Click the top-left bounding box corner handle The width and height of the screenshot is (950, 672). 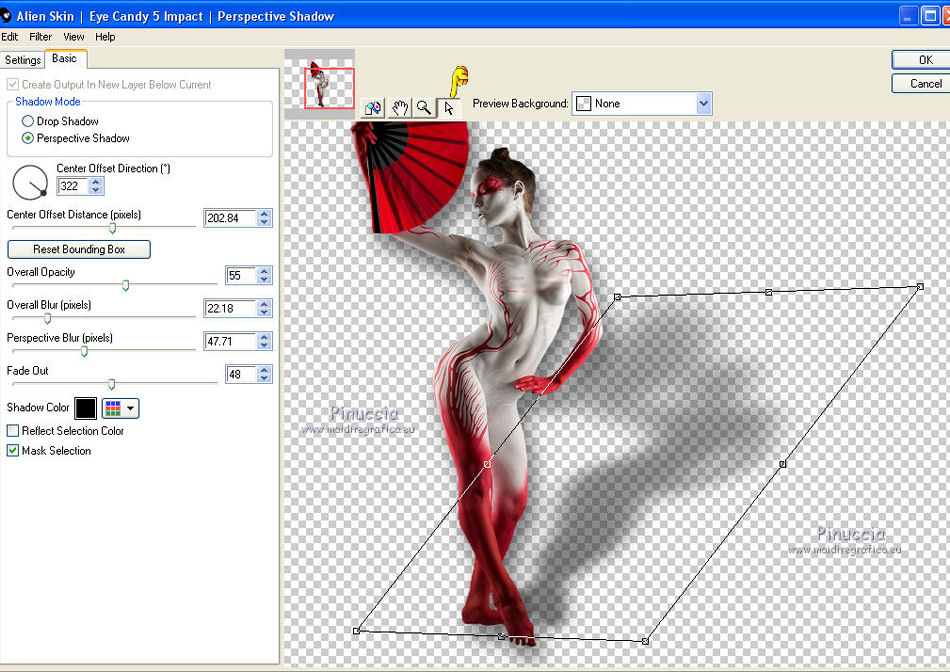coord(617,297)
